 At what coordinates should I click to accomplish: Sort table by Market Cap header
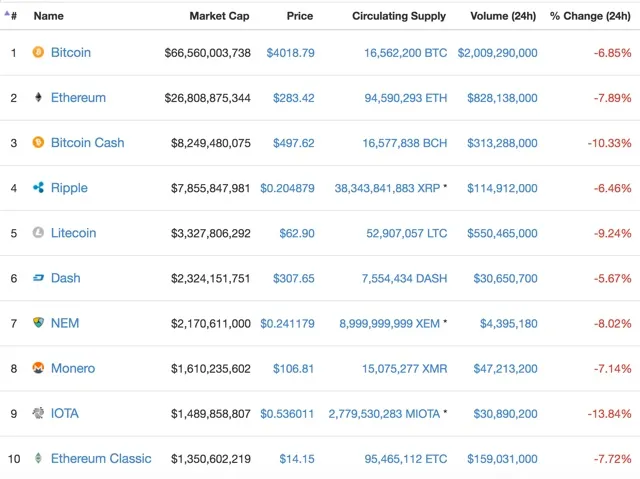(219, 16)
